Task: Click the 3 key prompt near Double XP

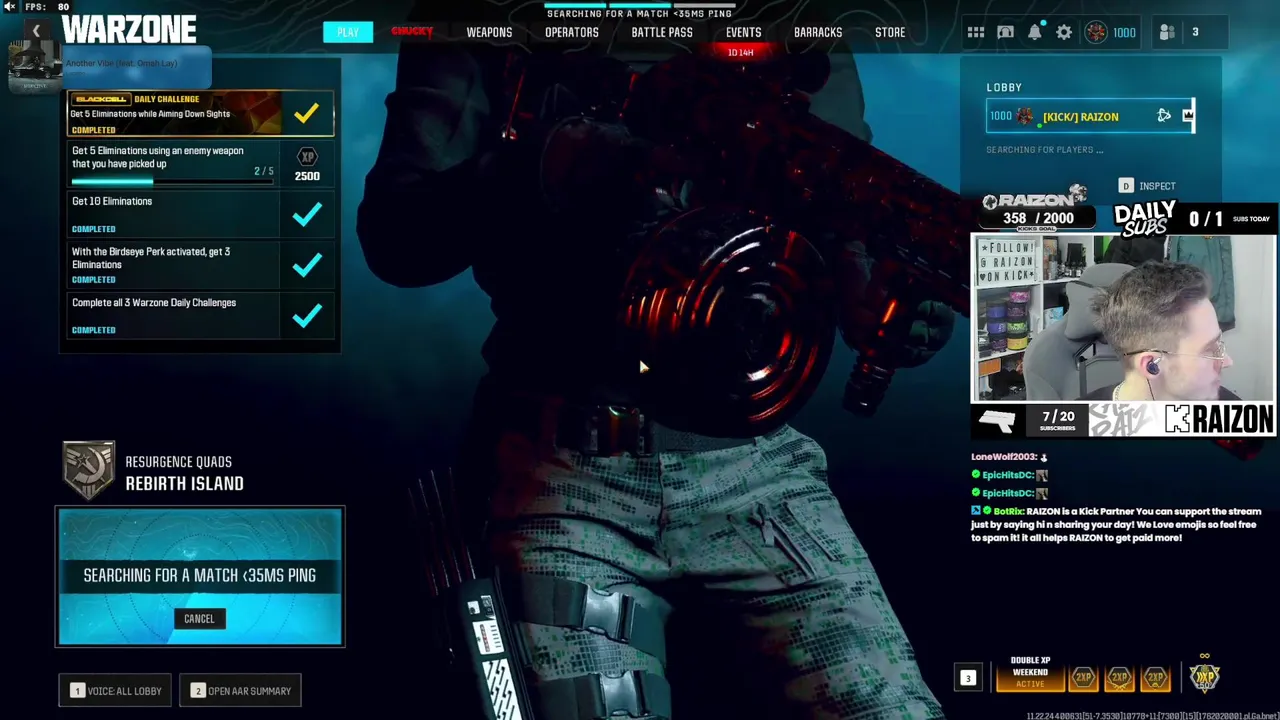Action: tap(967, 679)
